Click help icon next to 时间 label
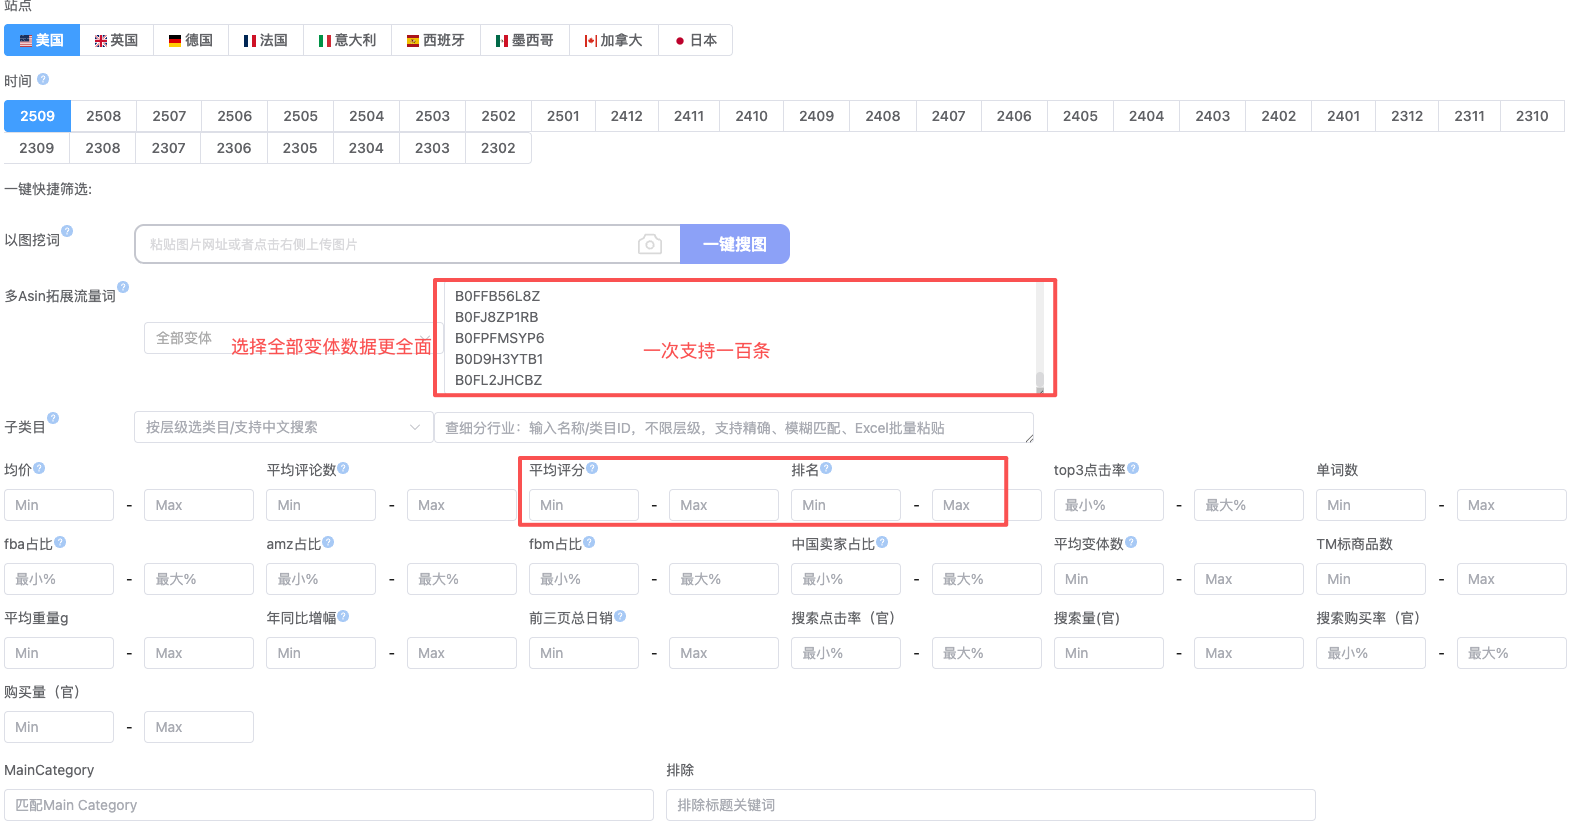This screenshot has height=839, width=1580. tap(43, 79)
